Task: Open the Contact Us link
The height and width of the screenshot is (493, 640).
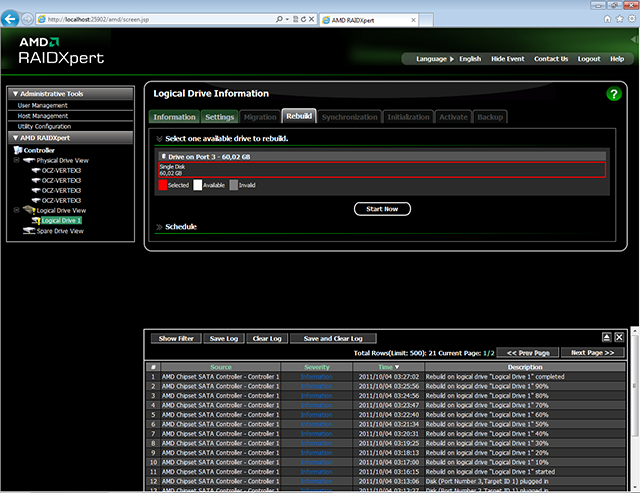Action: tap(551, 59)
